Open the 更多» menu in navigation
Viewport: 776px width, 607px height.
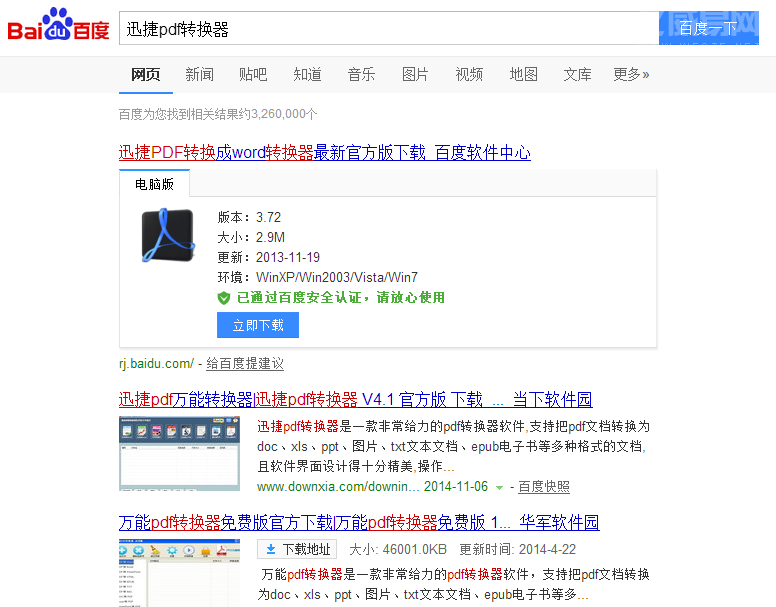(x=631, y=74)
